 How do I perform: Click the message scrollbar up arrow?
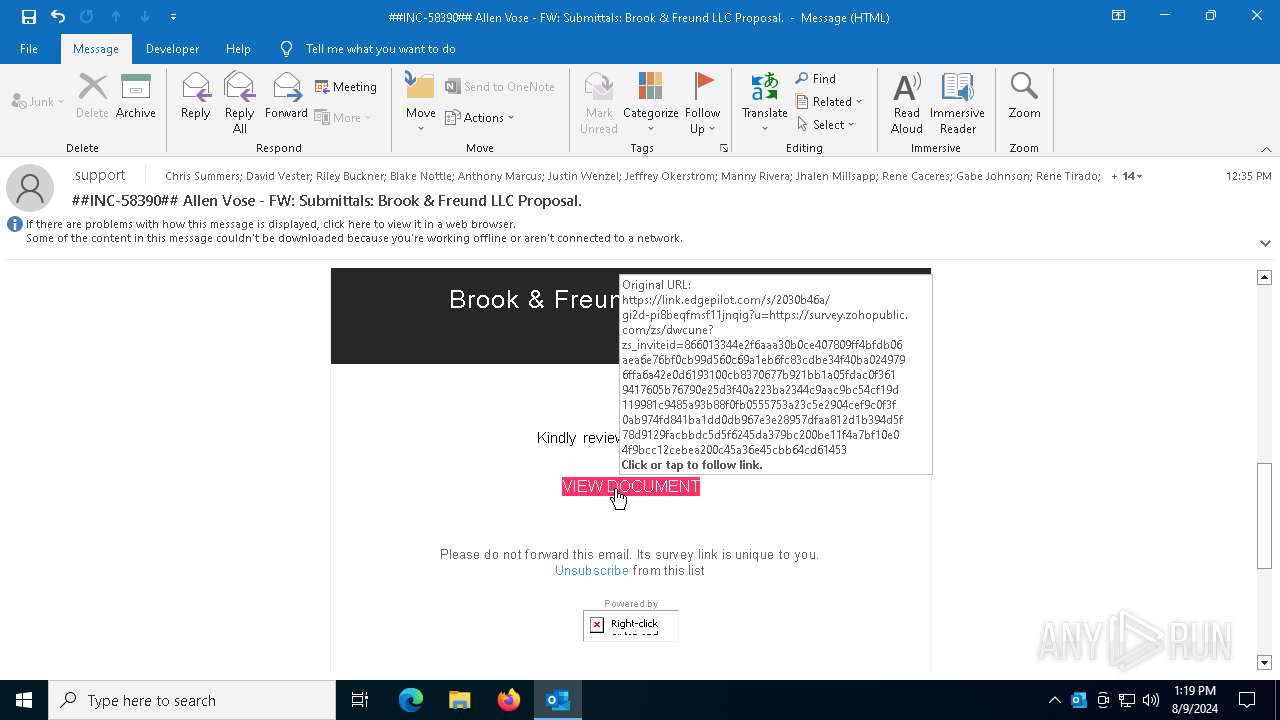(x=1264, y=277)
